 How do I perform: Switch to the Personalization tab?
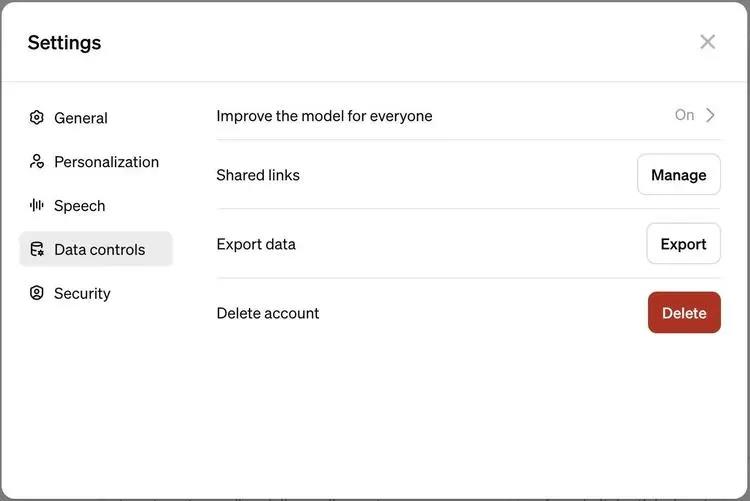[106, 162]
